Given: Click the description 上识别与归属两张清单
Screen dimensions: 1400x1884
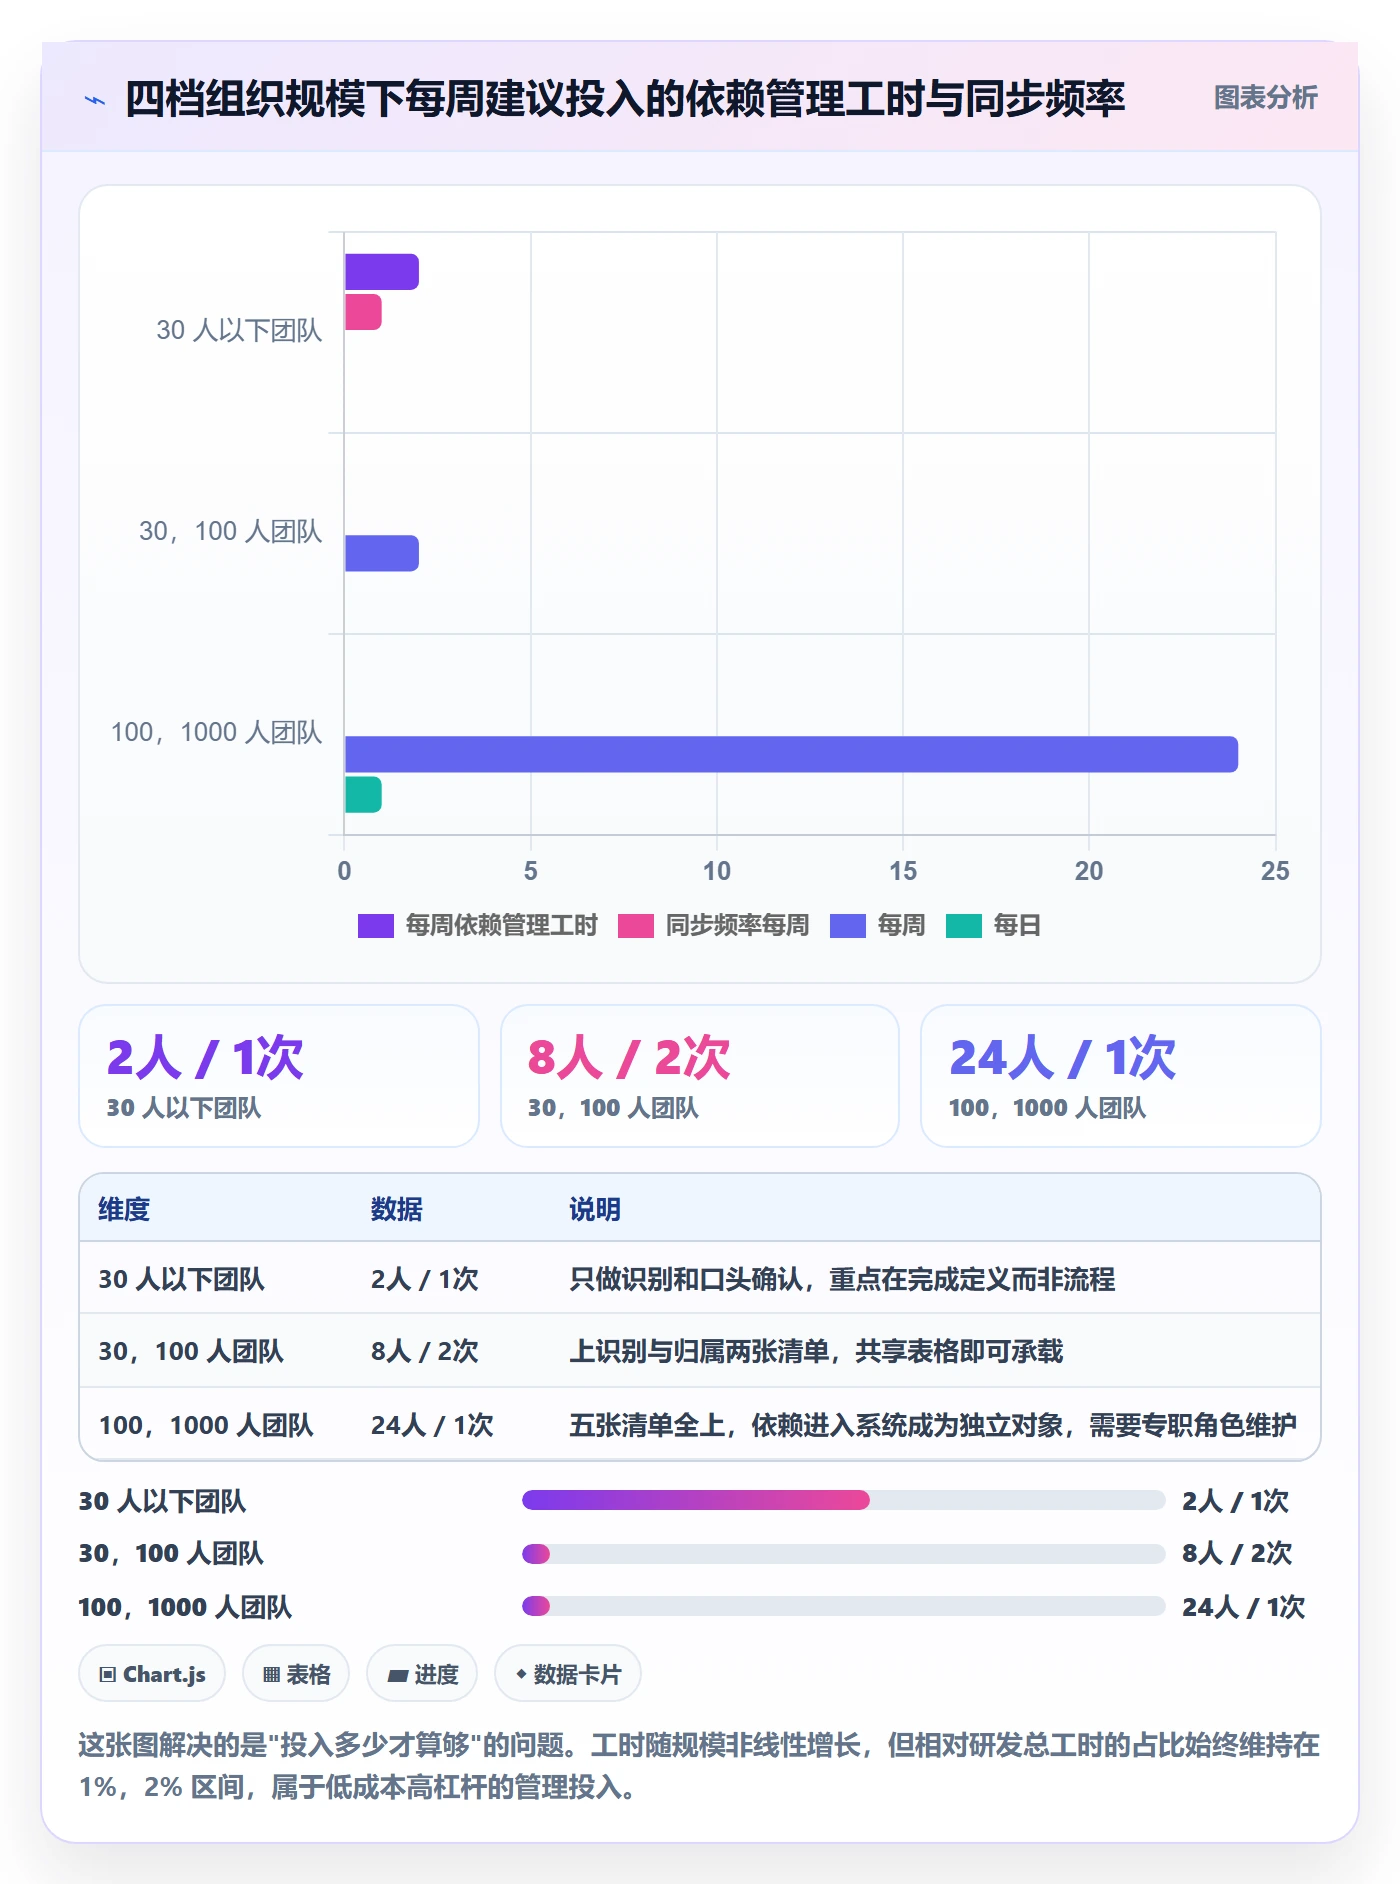Looking at the screenshot, I should coord(816,1351).
